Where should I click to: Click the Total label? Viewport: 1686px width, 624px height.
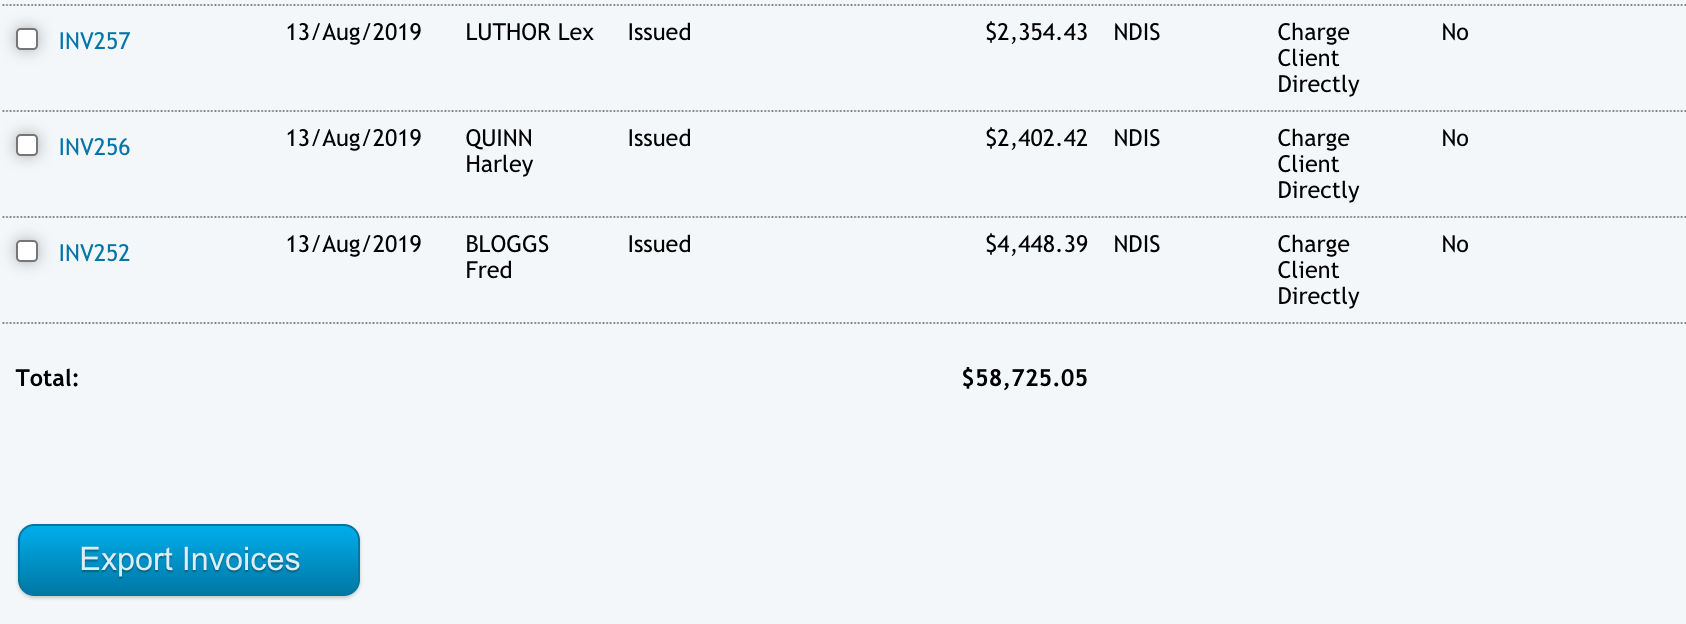47,378
